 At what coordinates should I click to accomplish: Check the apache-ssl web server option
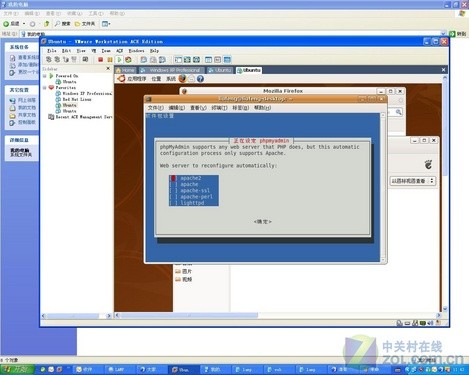[x=173, y=191]
